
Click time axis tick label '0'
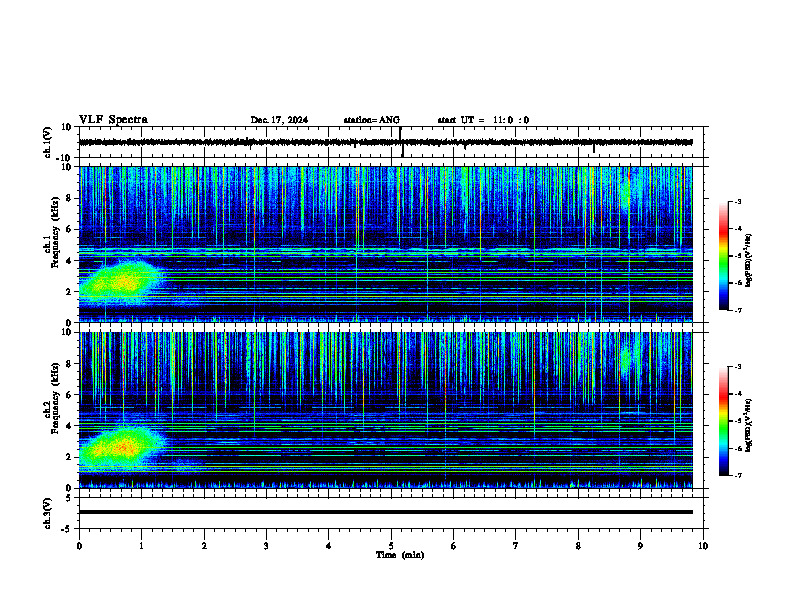[79, 546]
